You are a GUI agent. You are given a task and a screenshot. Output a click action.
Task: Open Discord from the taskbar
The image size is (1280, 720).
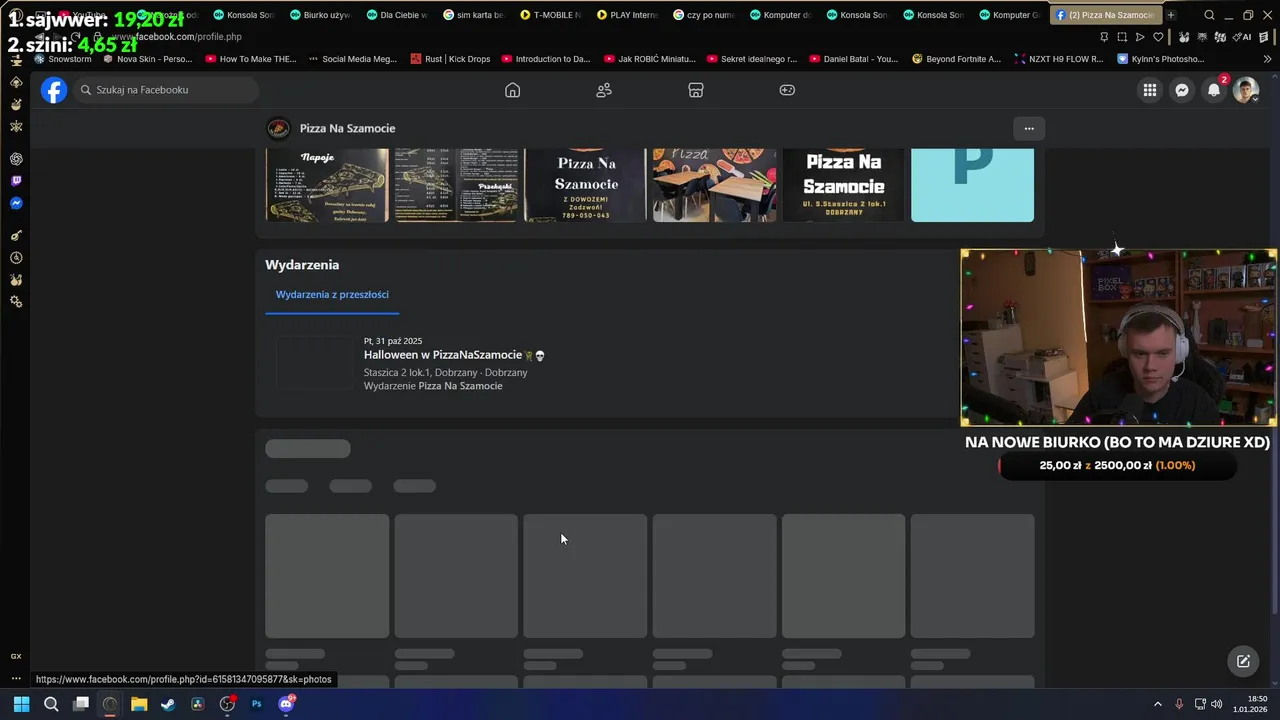pyautogui.click(x=286, y=704)
